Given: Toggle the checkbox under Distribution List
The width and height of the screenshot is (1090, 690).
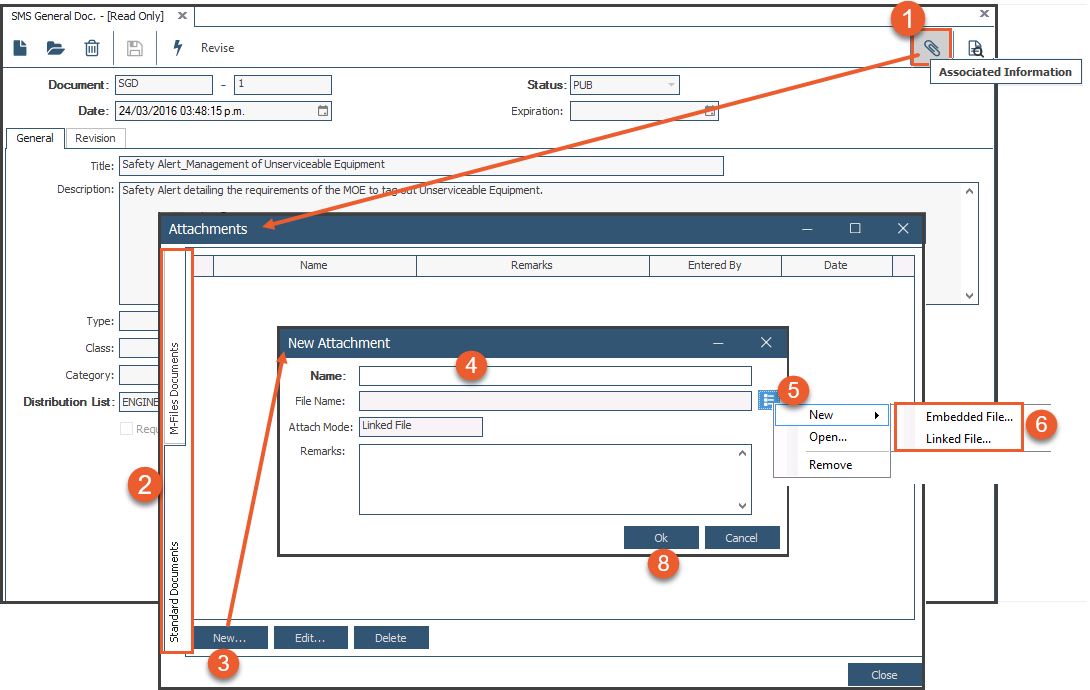Looking at the screenshot, I should click(x=126, y=429).
